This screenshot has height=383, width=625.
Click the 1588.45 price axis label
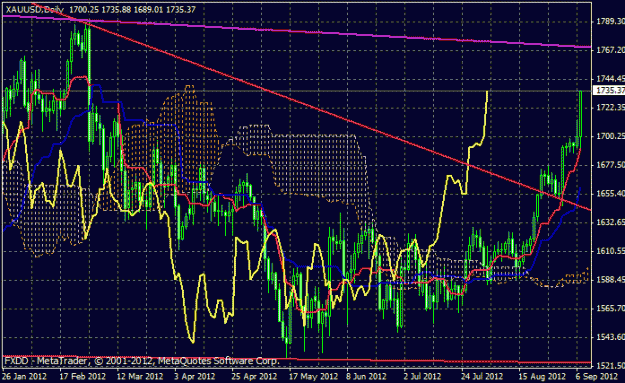click(x=610, y=279)
